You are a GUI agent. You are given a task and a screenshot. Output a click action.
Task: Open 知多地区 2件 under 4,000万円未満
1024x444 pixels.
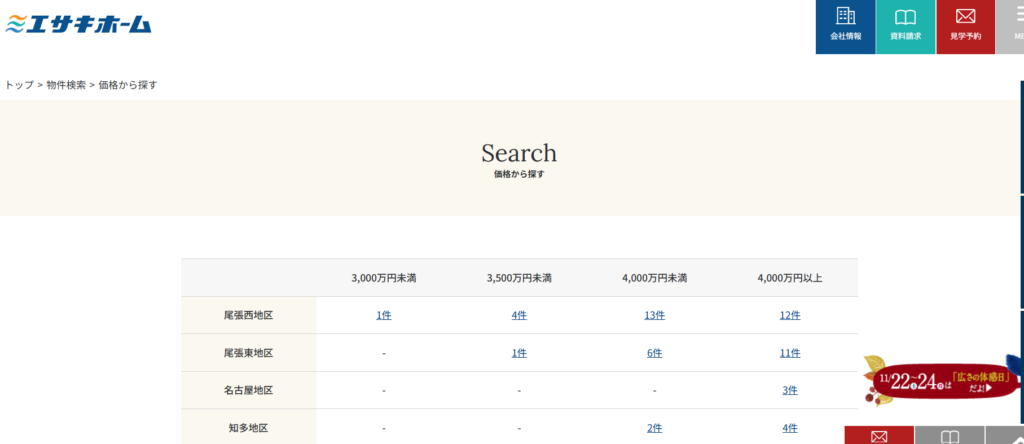654,428
